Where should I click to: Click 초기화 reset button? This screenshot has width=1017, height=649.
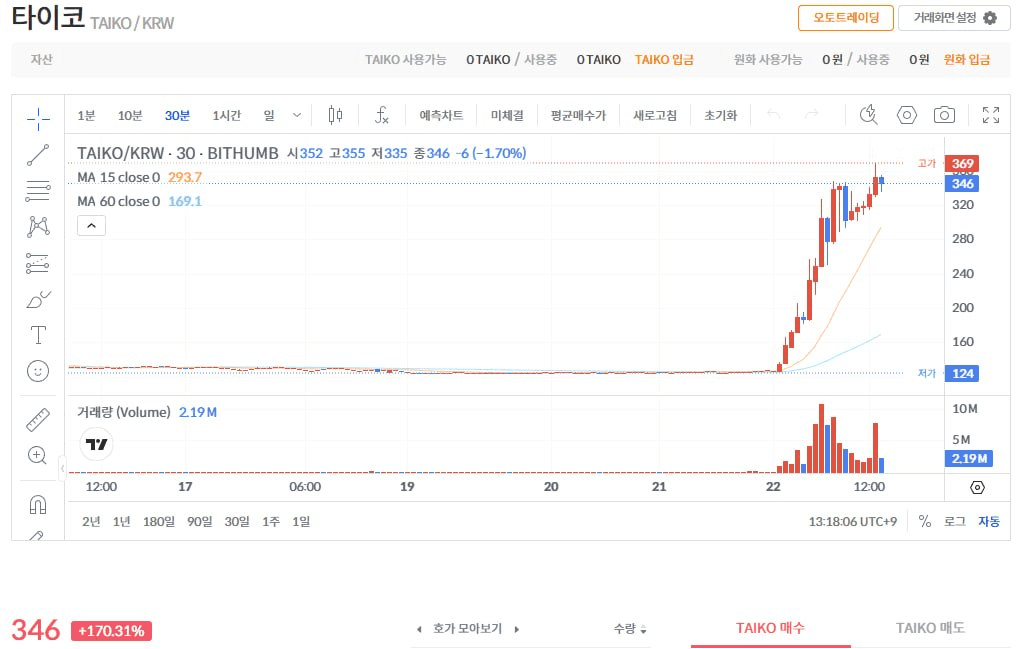click(721, 115)
